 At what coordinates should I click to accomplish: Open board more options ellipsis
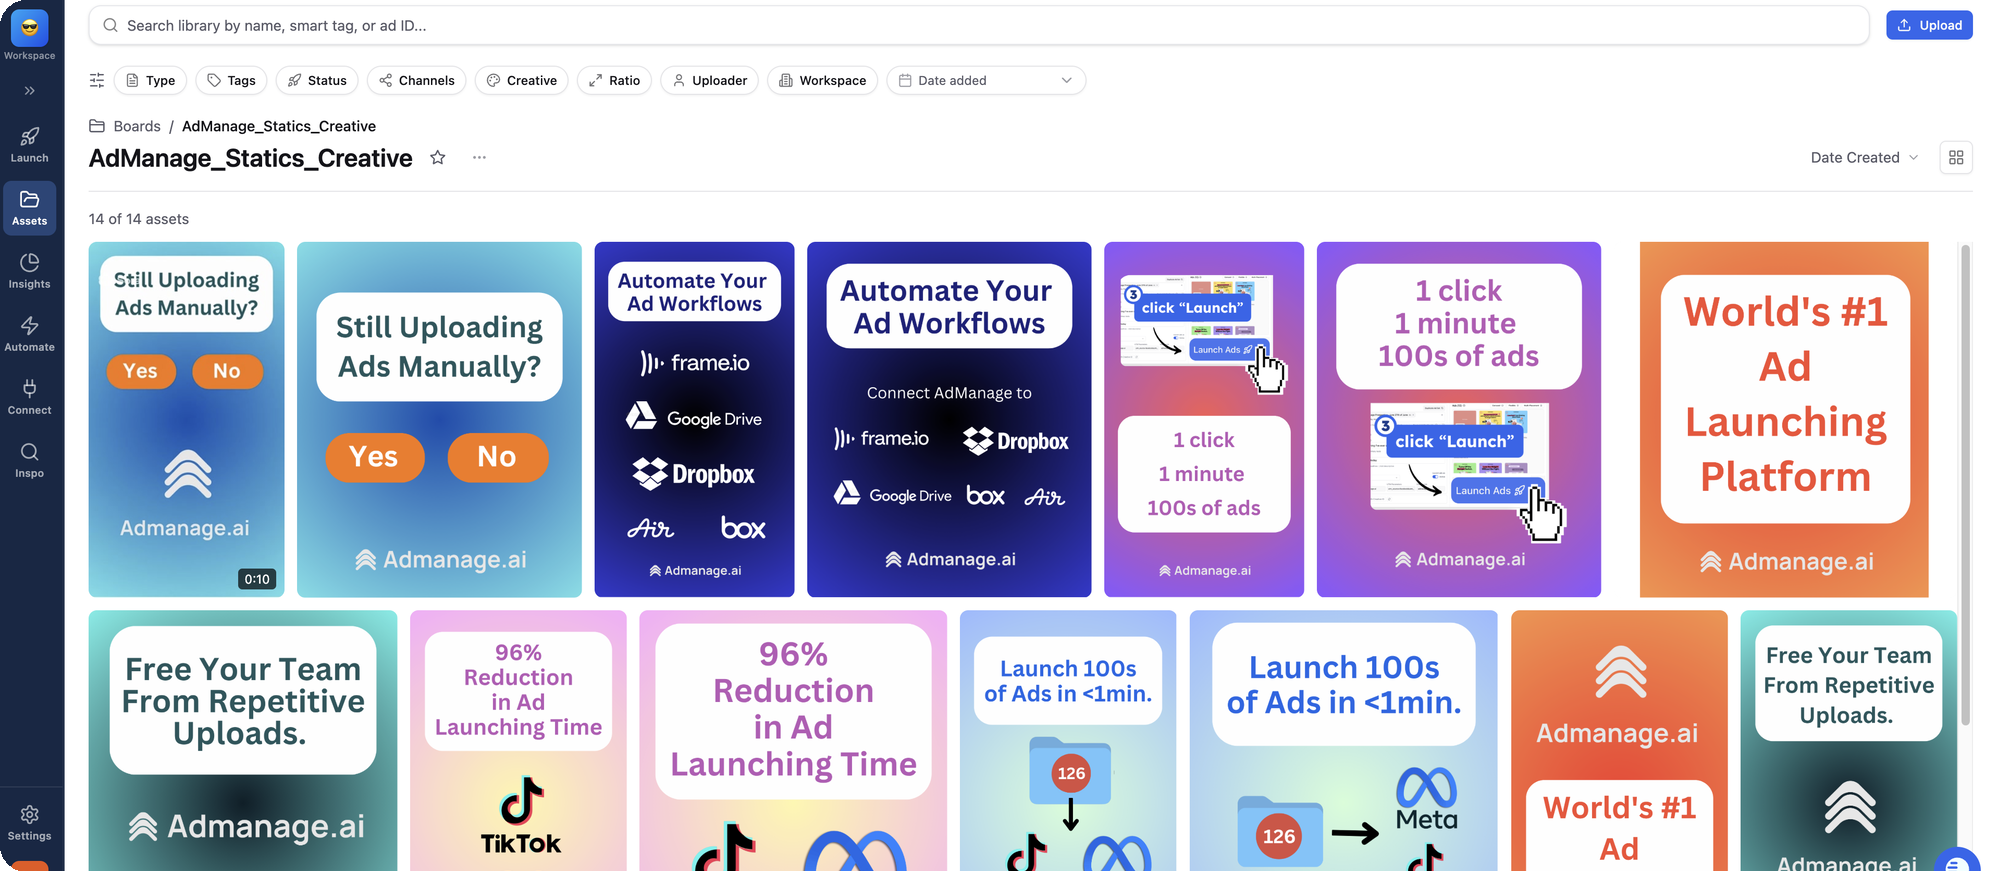[x=479, y=157]
